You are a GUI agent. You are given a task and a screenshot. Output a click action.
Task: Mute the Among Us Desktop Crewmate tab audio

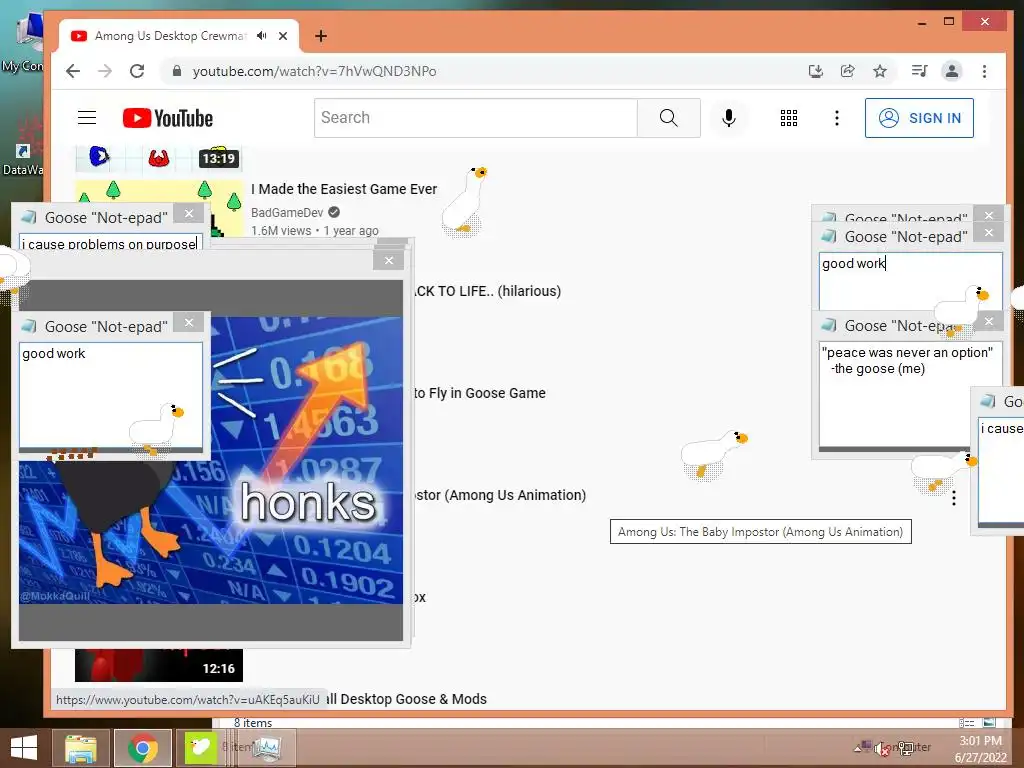262,36
